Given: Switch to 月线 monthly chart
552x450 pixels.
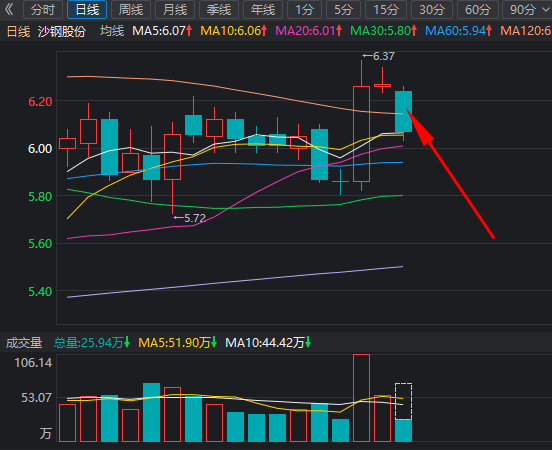Looking at the screenshot, I should (175, 10).
